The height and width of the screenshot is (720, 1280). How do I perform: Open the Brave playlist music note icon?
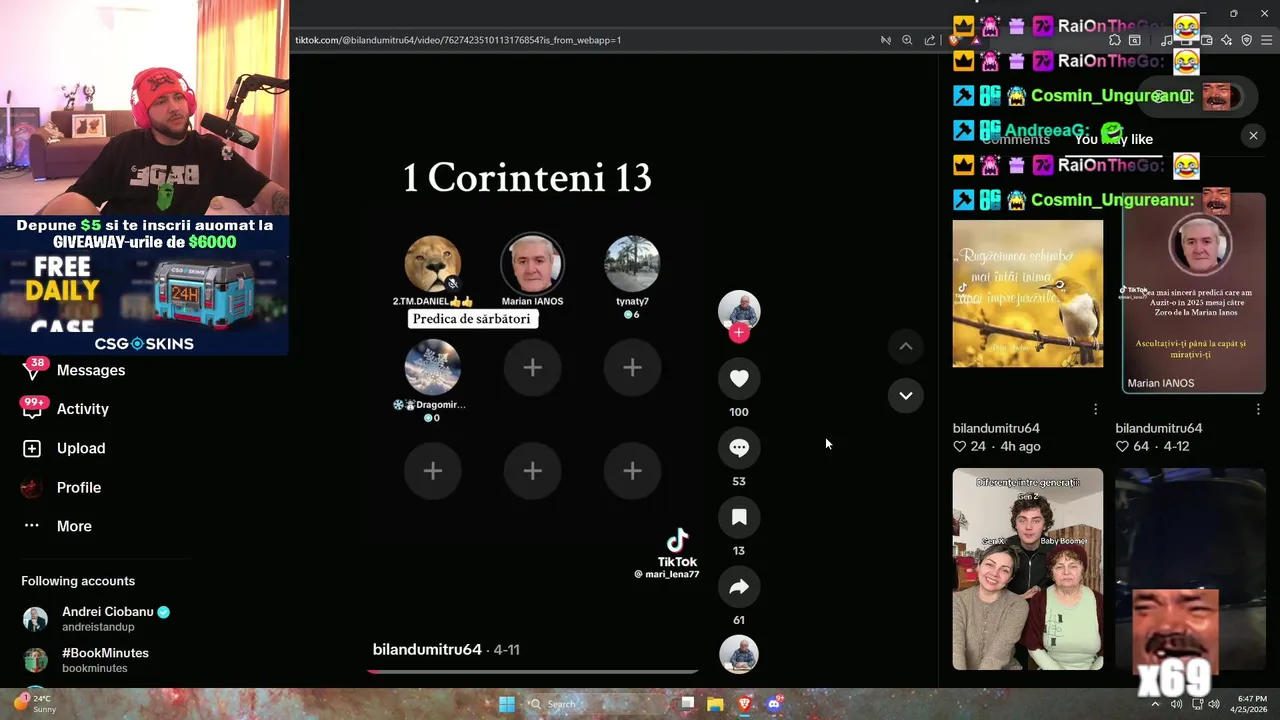[1167, 40]
